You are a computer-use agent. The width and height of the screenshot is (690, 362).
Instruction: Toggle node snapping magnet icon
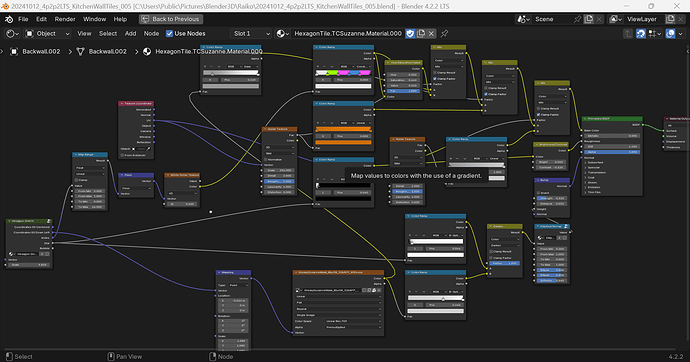(x=641, y=34)
